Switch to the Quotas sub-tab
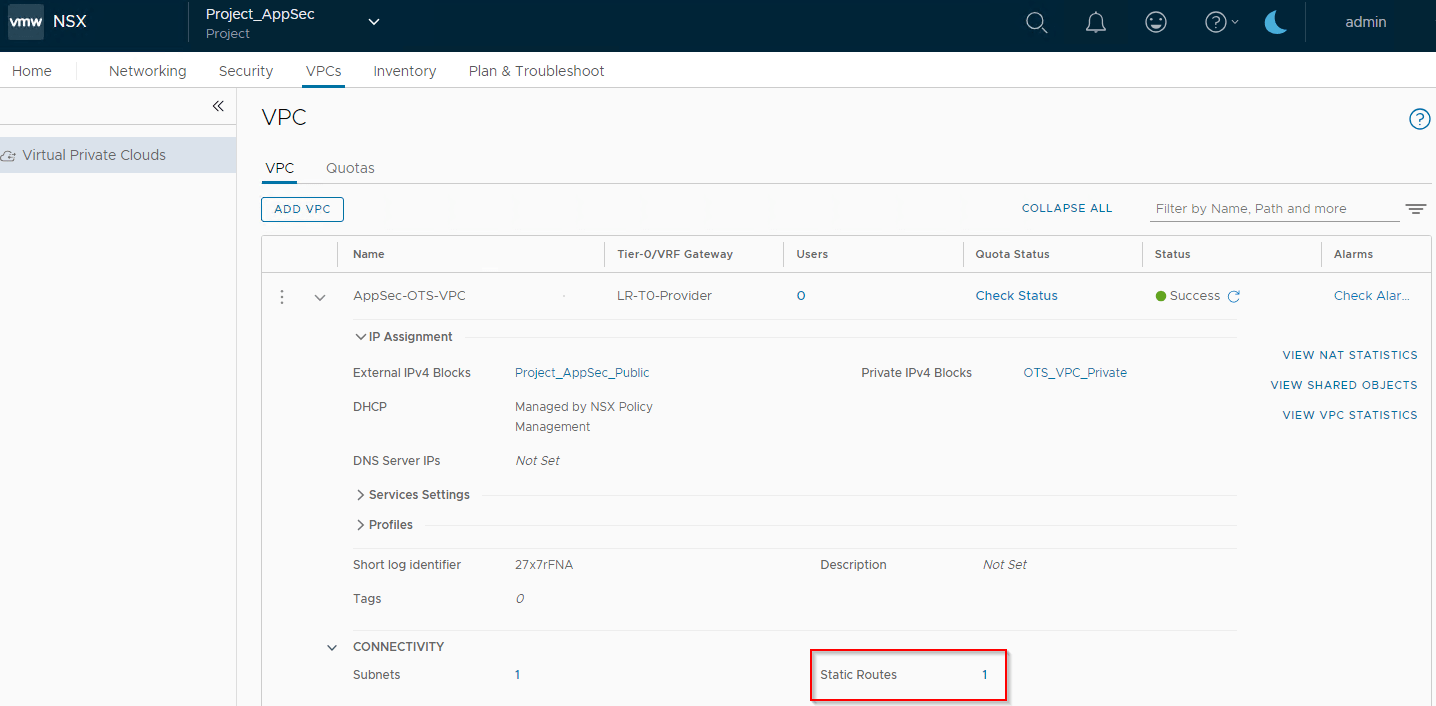This screenshot has height=706, width=1436. (350, 168)
